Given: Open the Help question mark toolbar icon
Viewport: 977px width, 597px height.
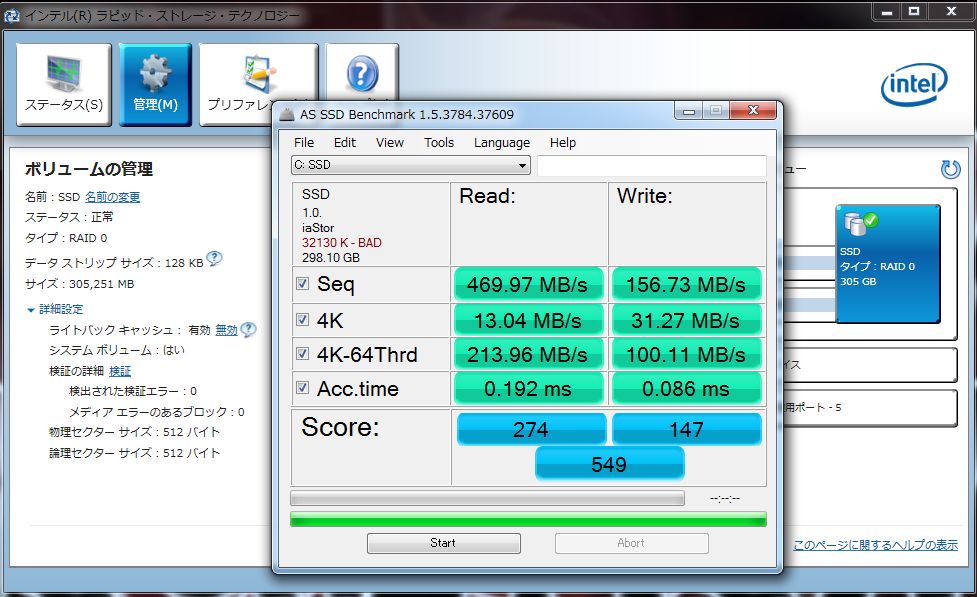Looking at the screenshot, I should (x=362, y=72).
